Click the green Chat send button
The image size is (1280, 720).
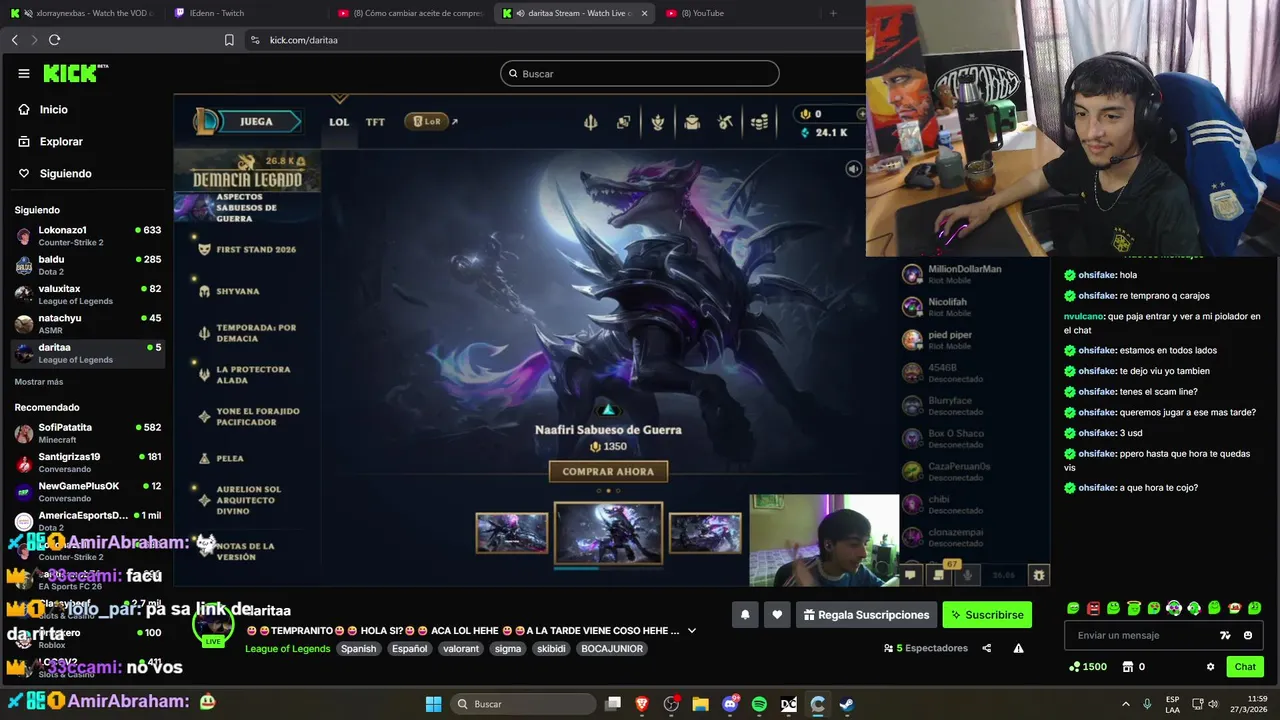(1245, 667)
